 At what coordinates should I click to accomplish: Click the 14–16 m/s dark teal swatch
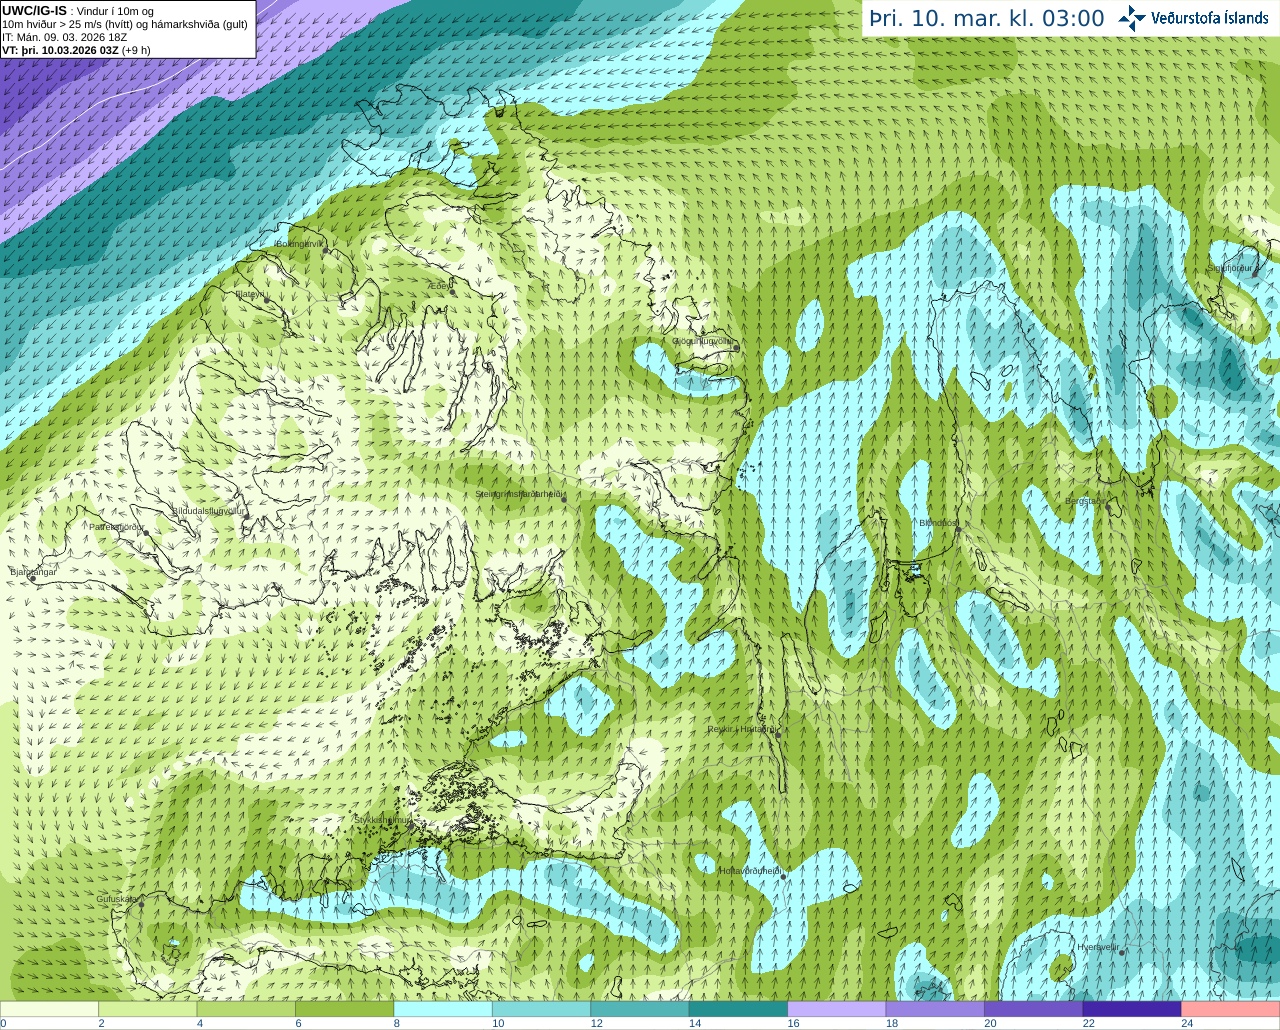point(738,1009)
